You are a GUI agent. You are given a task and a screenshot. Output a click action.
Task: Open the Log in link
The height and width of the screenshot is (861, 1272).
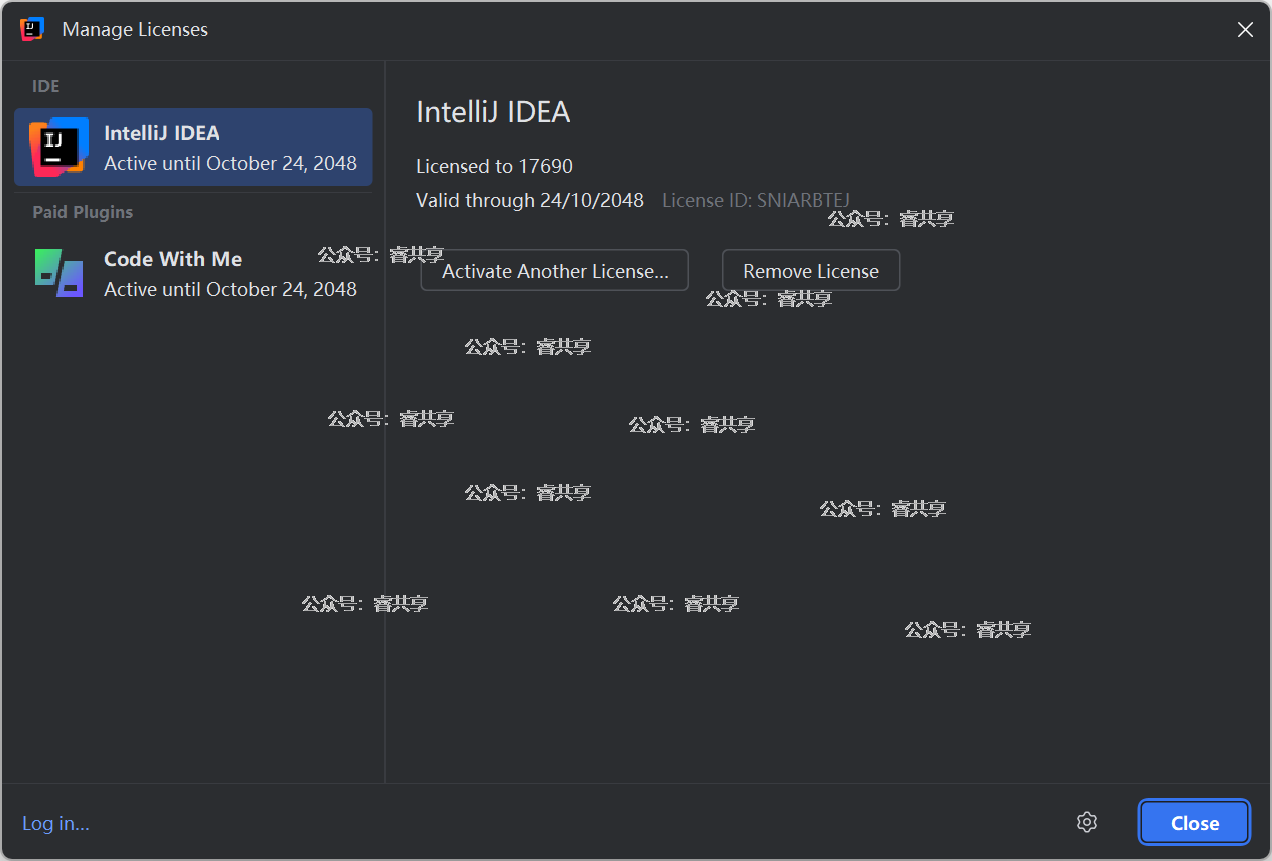(56, 823)
